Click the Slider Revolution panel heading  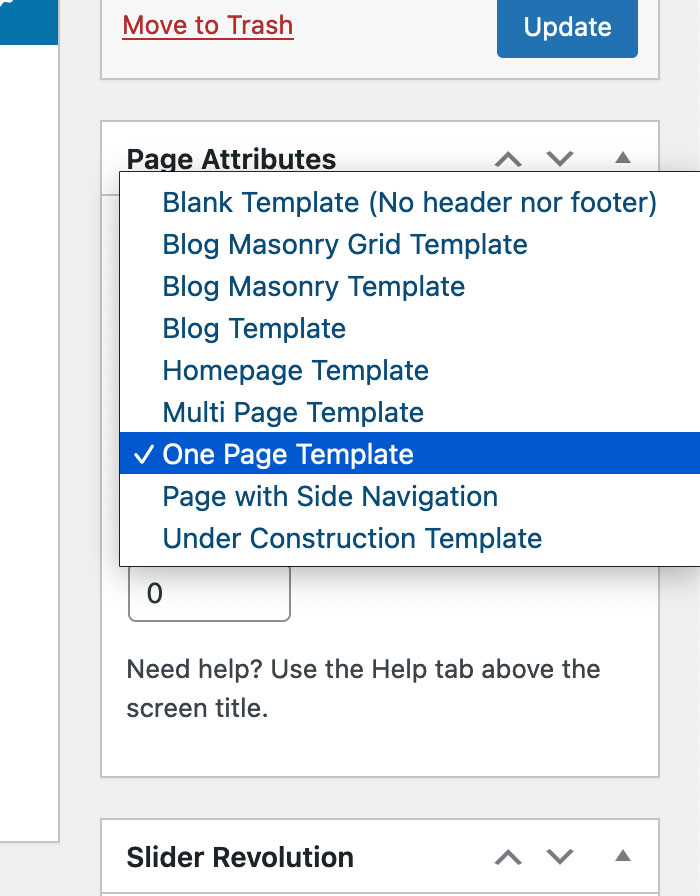point(240,857)
